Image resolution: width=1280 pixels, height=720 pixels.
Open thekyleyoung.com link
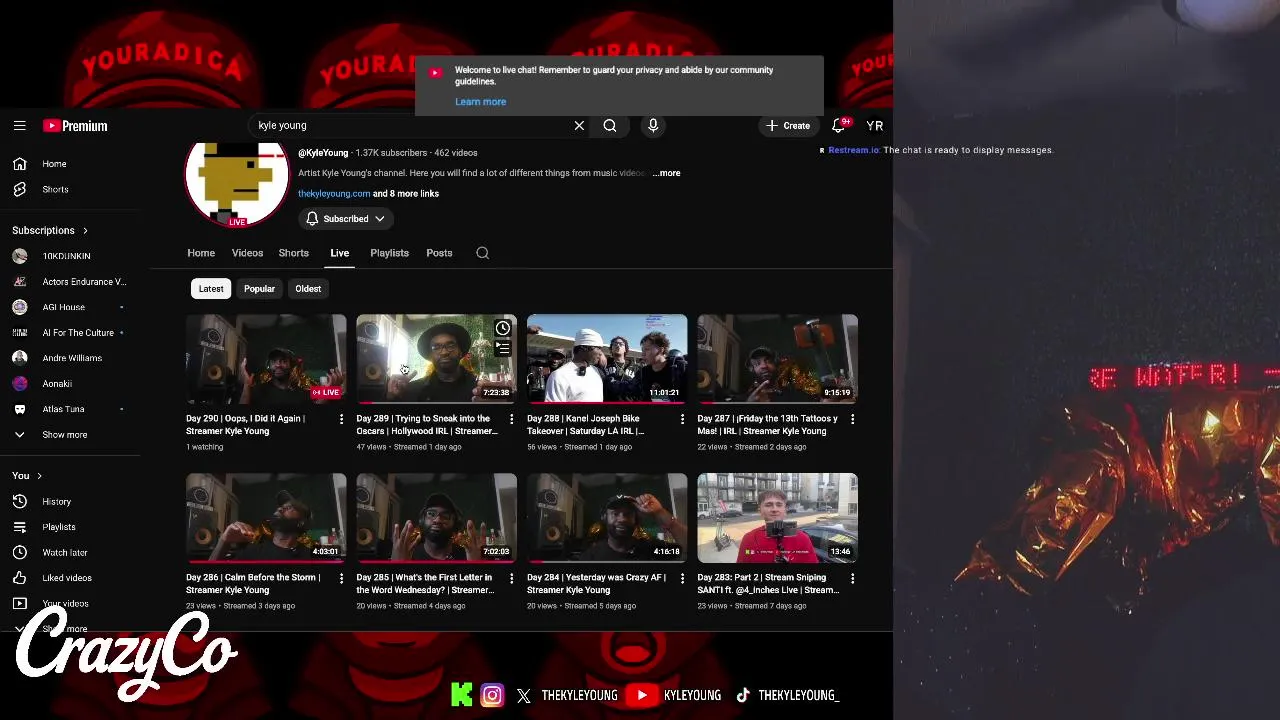(334, 194)
